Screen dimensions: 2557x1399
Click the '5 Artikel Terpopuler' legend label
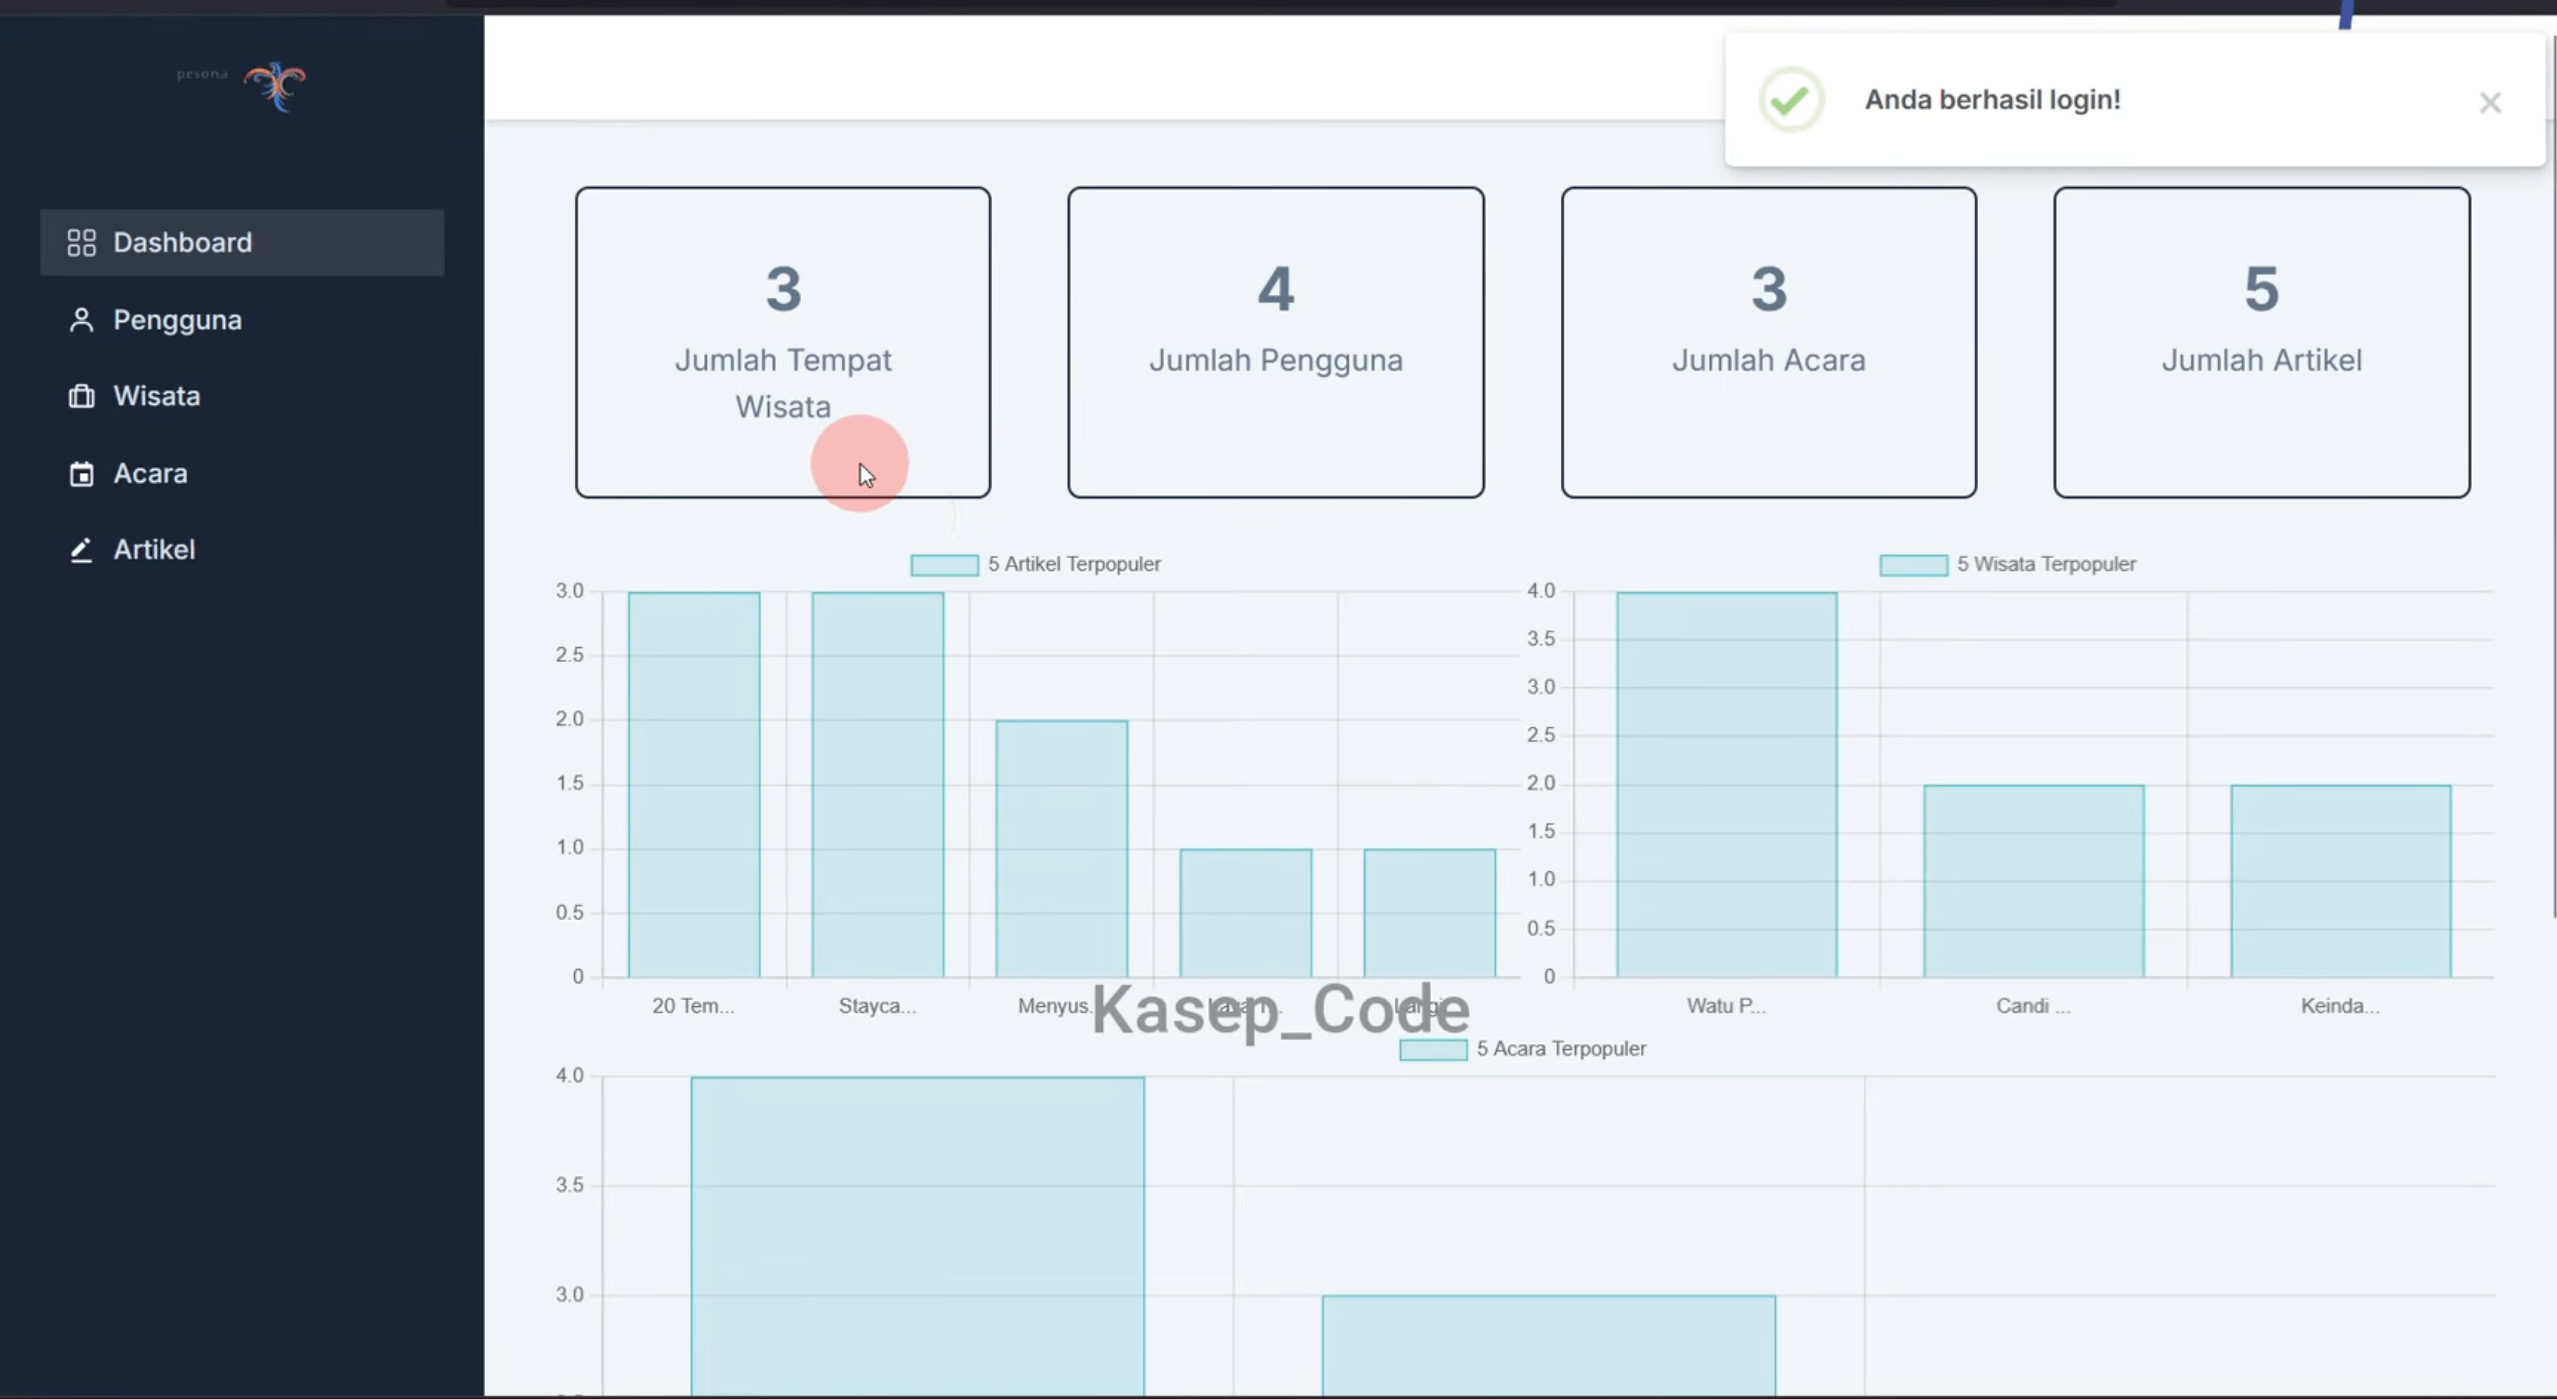coord(1074,564)
